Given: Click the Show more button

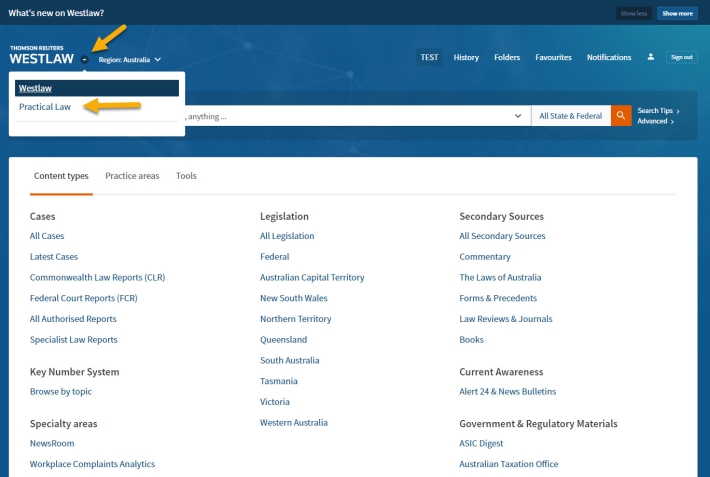Looking at the screenshot, I should 677,13.
